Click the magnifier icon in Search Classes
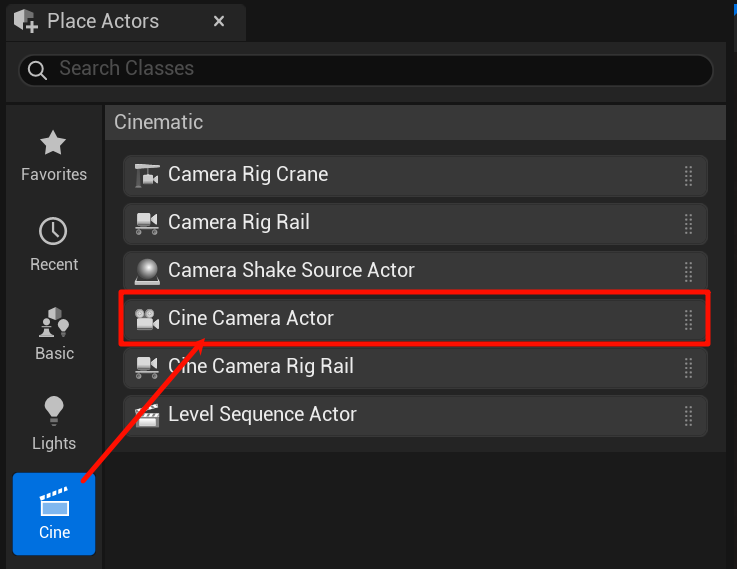This screenshot has height=569, width=737. (38, 70)
